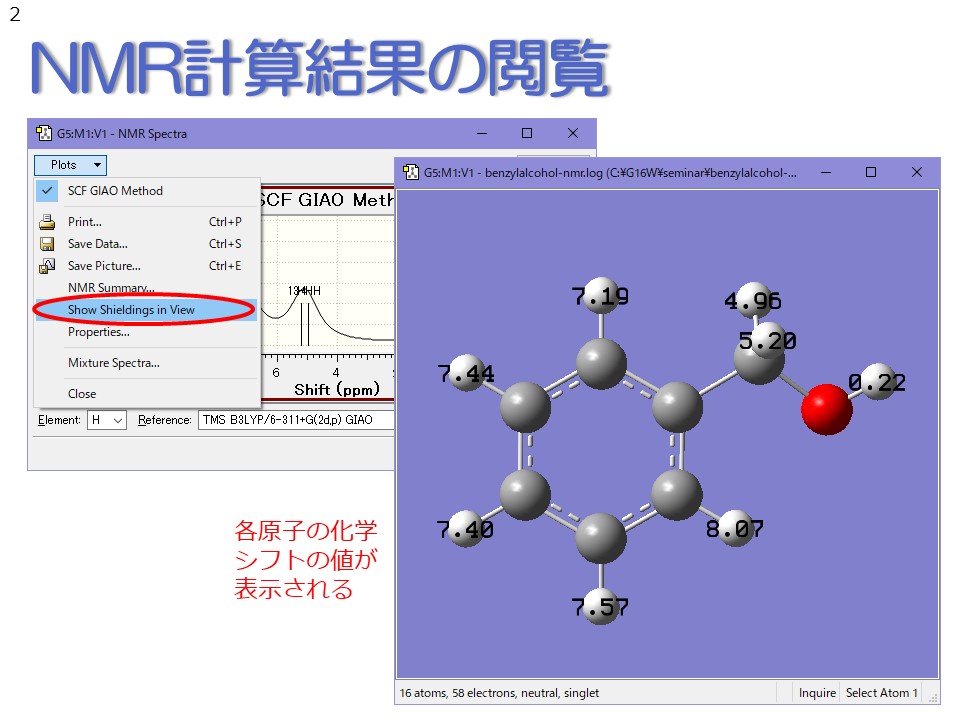Screen dimensions: 960x720
Task: Click the NMR Spectra window title icon
Action: [43, 133]
